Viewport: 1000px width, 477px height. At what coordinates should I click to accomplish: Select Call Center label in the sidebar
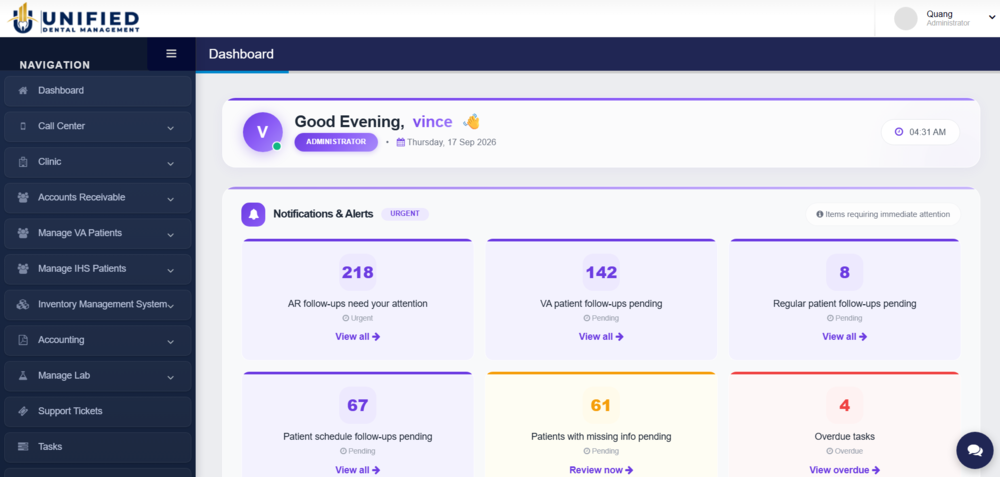click(61, 126)
